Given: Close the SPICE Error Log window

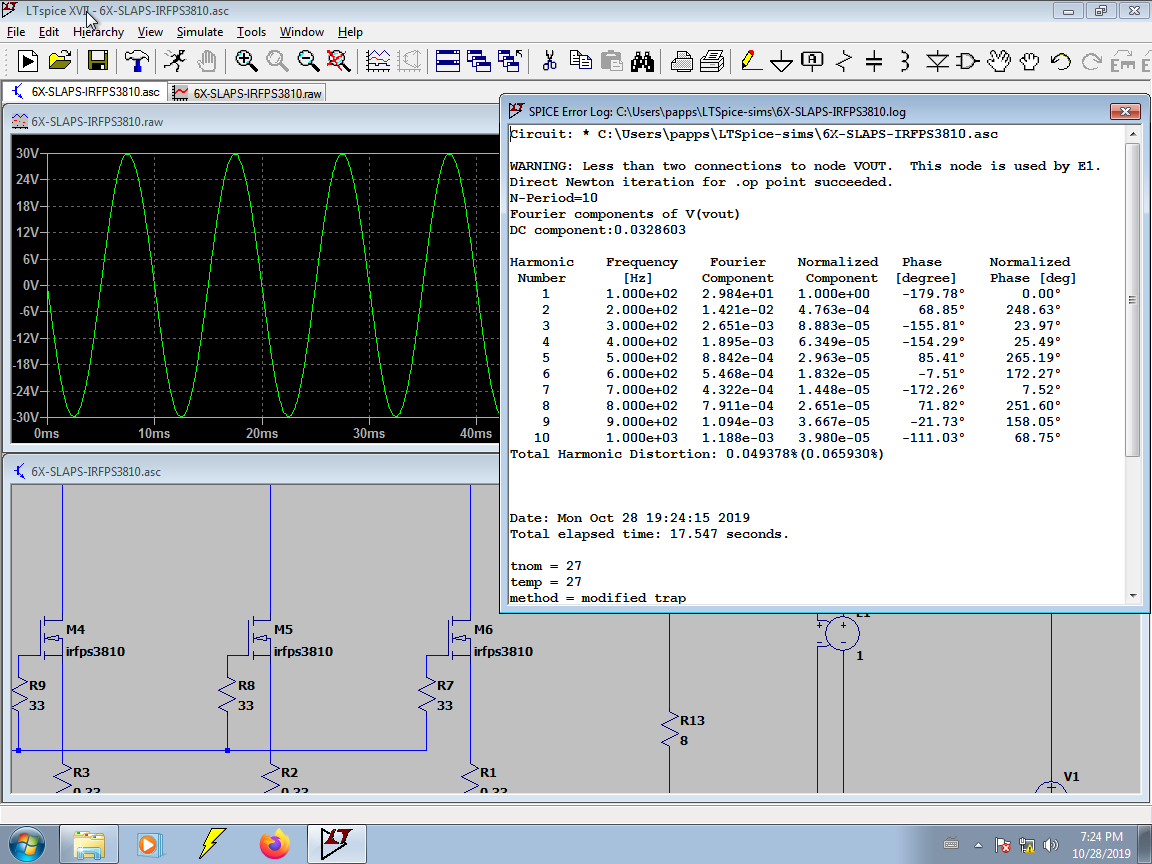Looking at the screenshot, I should tap(1125, 111).
